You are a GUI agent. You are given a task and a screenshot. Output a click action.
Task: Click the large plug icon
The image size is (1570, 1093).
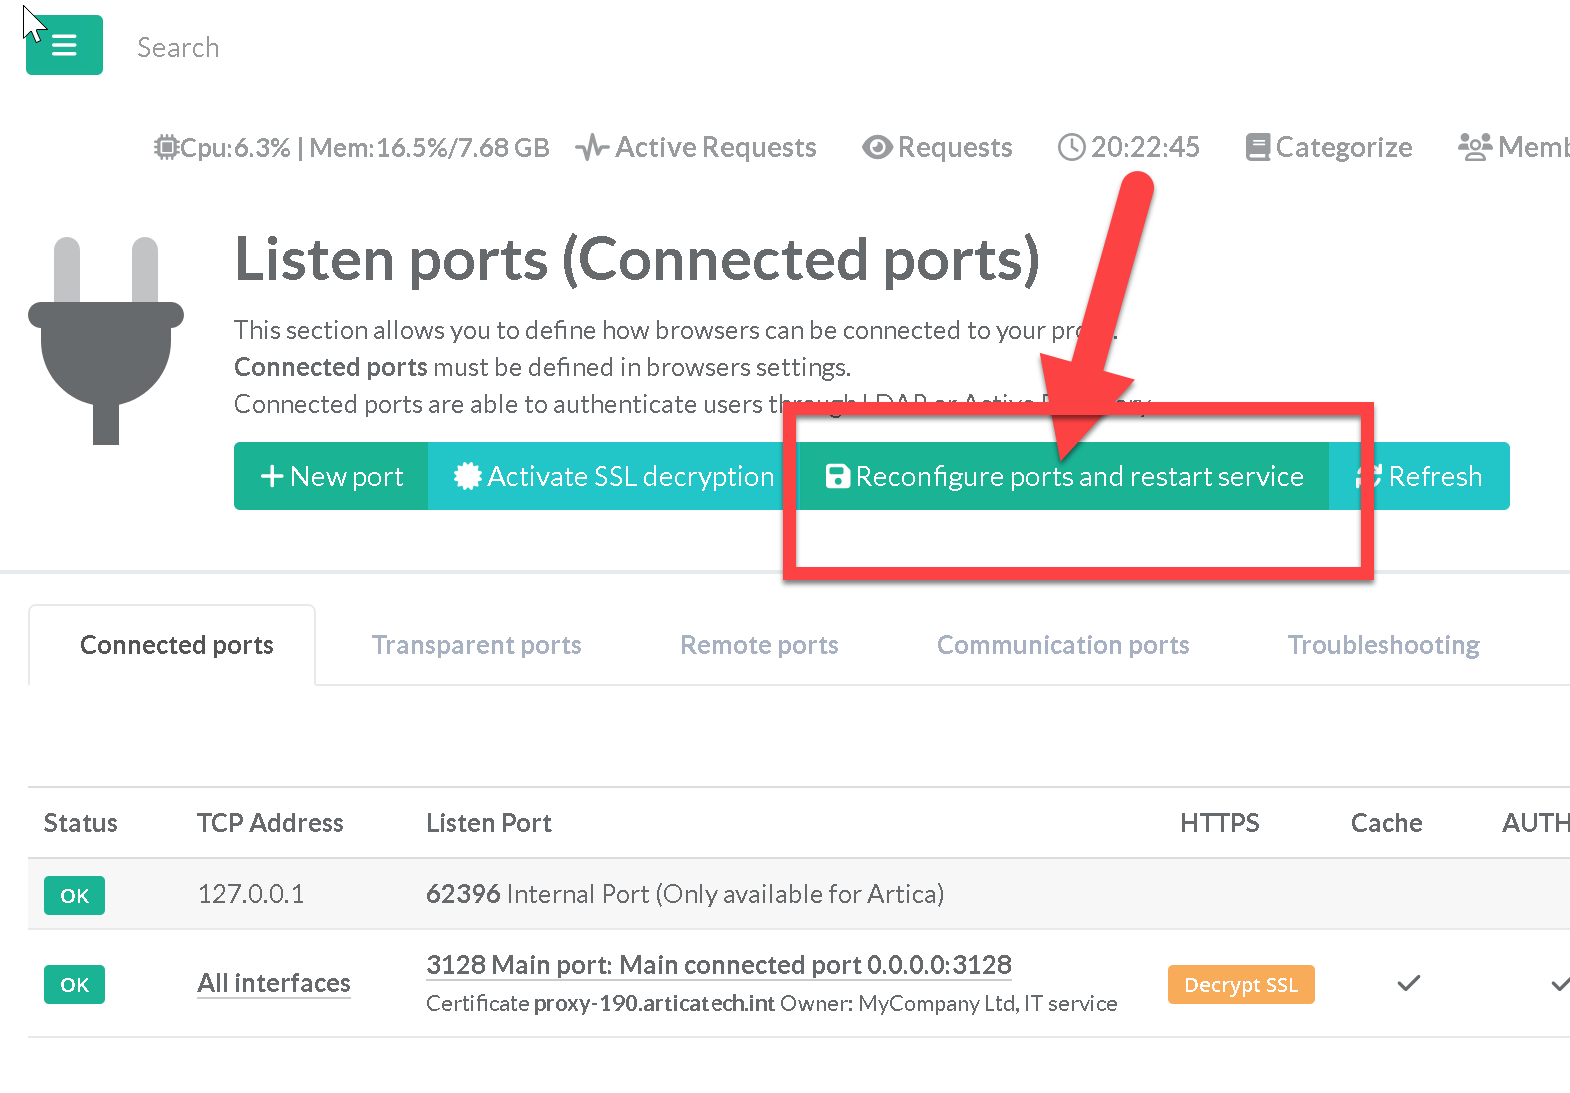(x=106, y=340)
